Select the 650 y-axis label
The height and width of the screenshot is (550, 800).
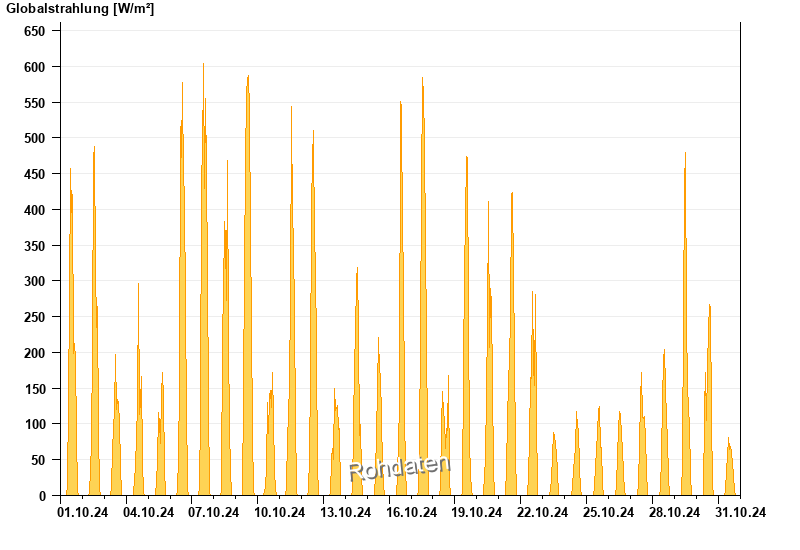pyautogui.click(x=35, y=31)
